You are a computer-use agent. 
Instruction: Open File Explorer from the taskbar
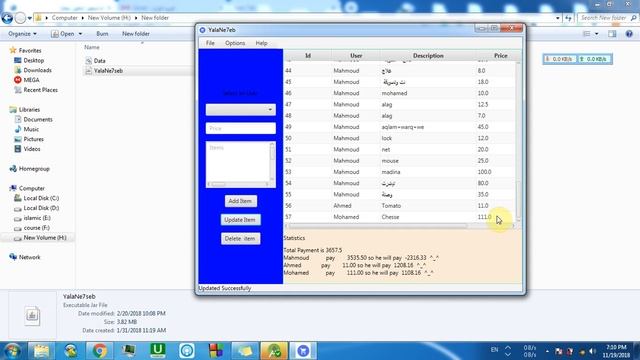(x=41, y=351)
